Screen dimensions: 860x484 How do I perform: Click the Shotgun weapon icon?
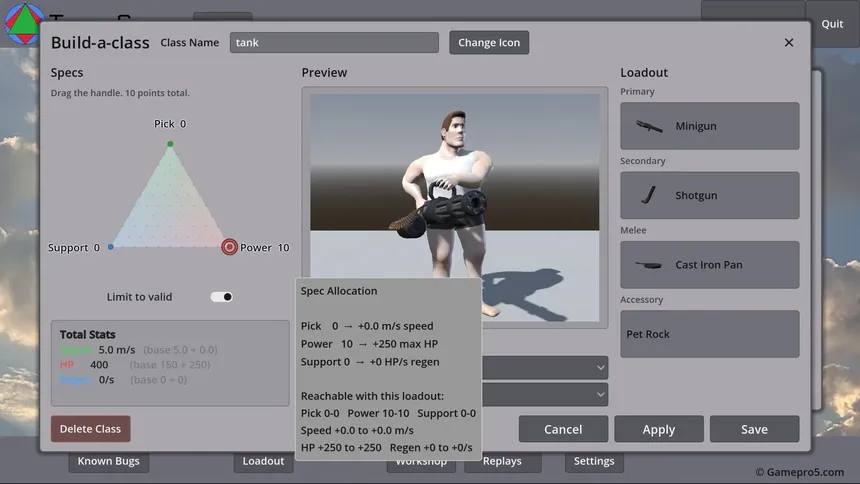click(x=649, y=195)
